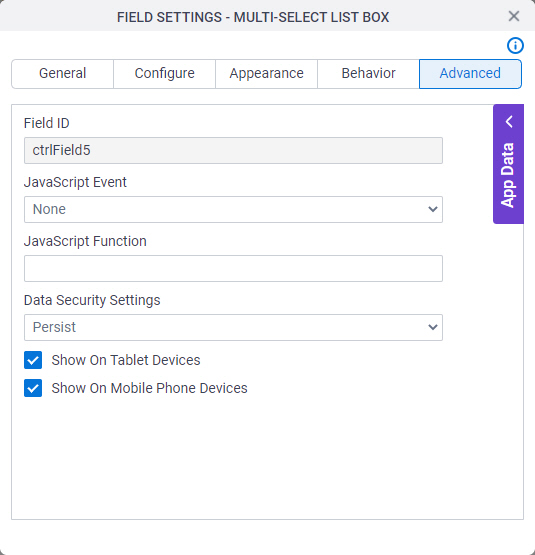The image size is (535, 555).
Task: Switch to the General tab
Action: coord(63,74)
